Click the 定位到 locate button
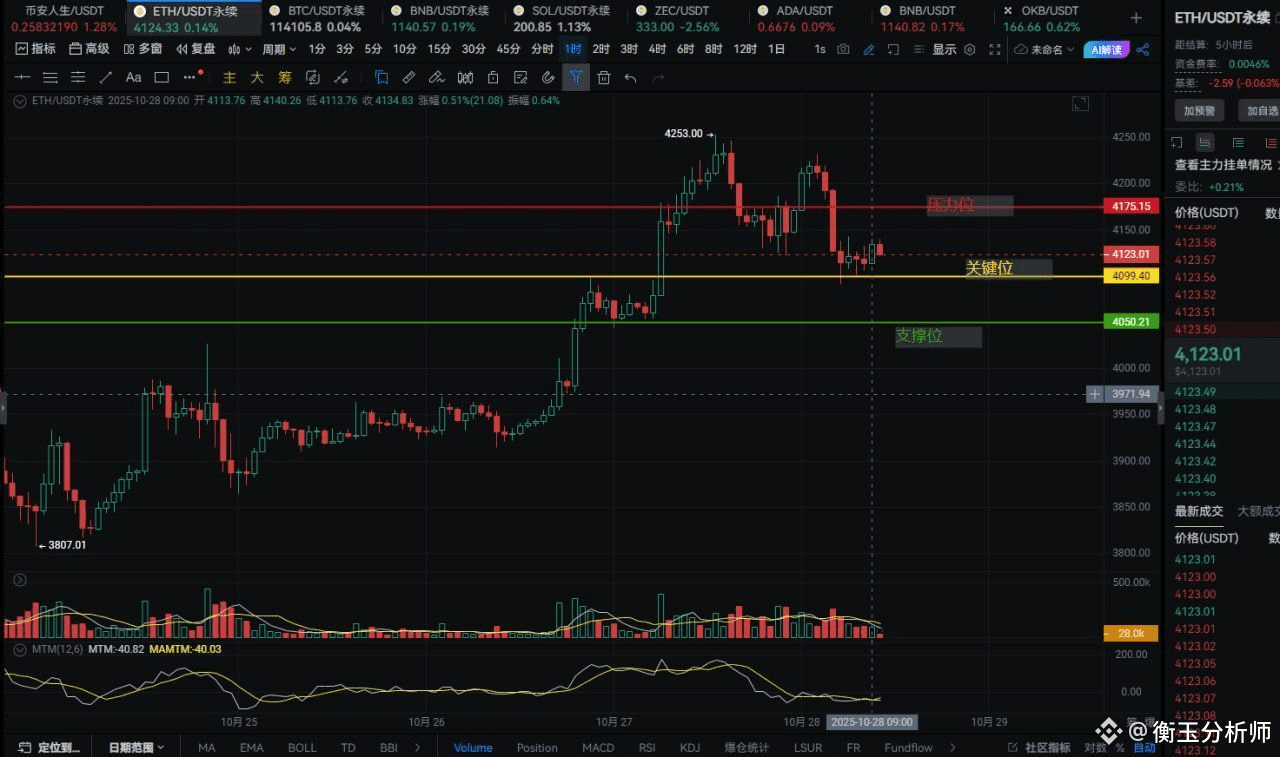The height and width of the screenshot is (757, 1280). tap(48, 747)
